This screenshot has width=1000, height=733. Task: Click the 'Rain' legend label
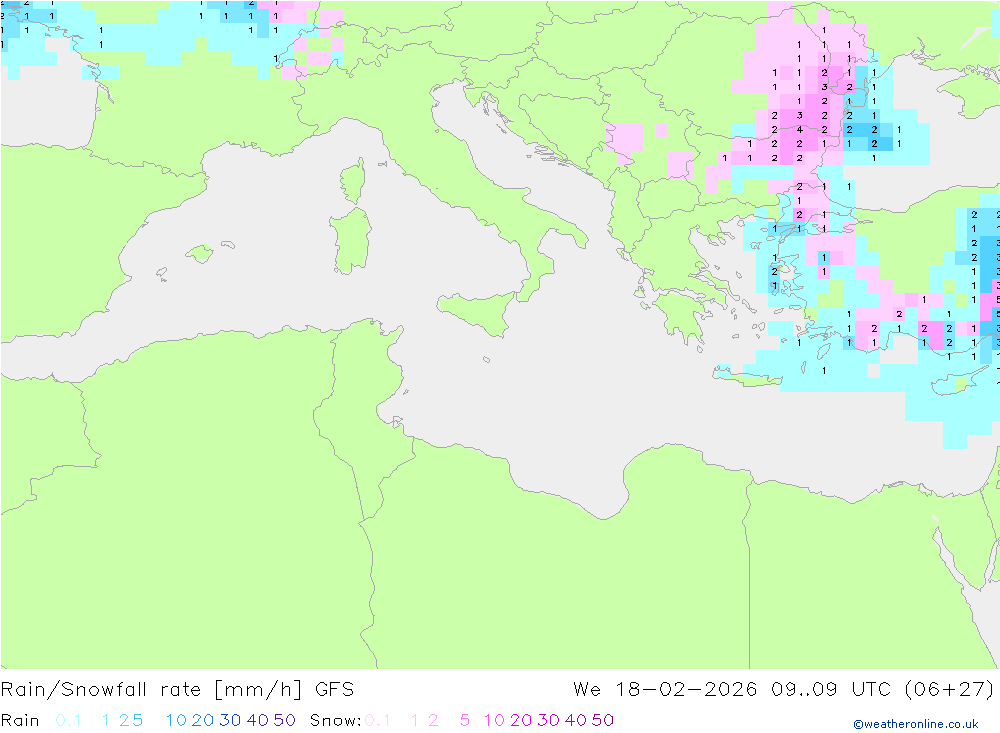point(20,720)
